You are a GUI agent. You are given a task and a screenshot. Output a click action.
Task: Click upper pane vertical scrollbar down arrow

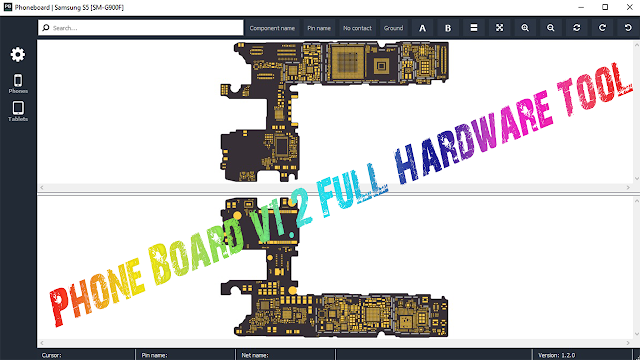pyautogui.click(x=636, y=179)
